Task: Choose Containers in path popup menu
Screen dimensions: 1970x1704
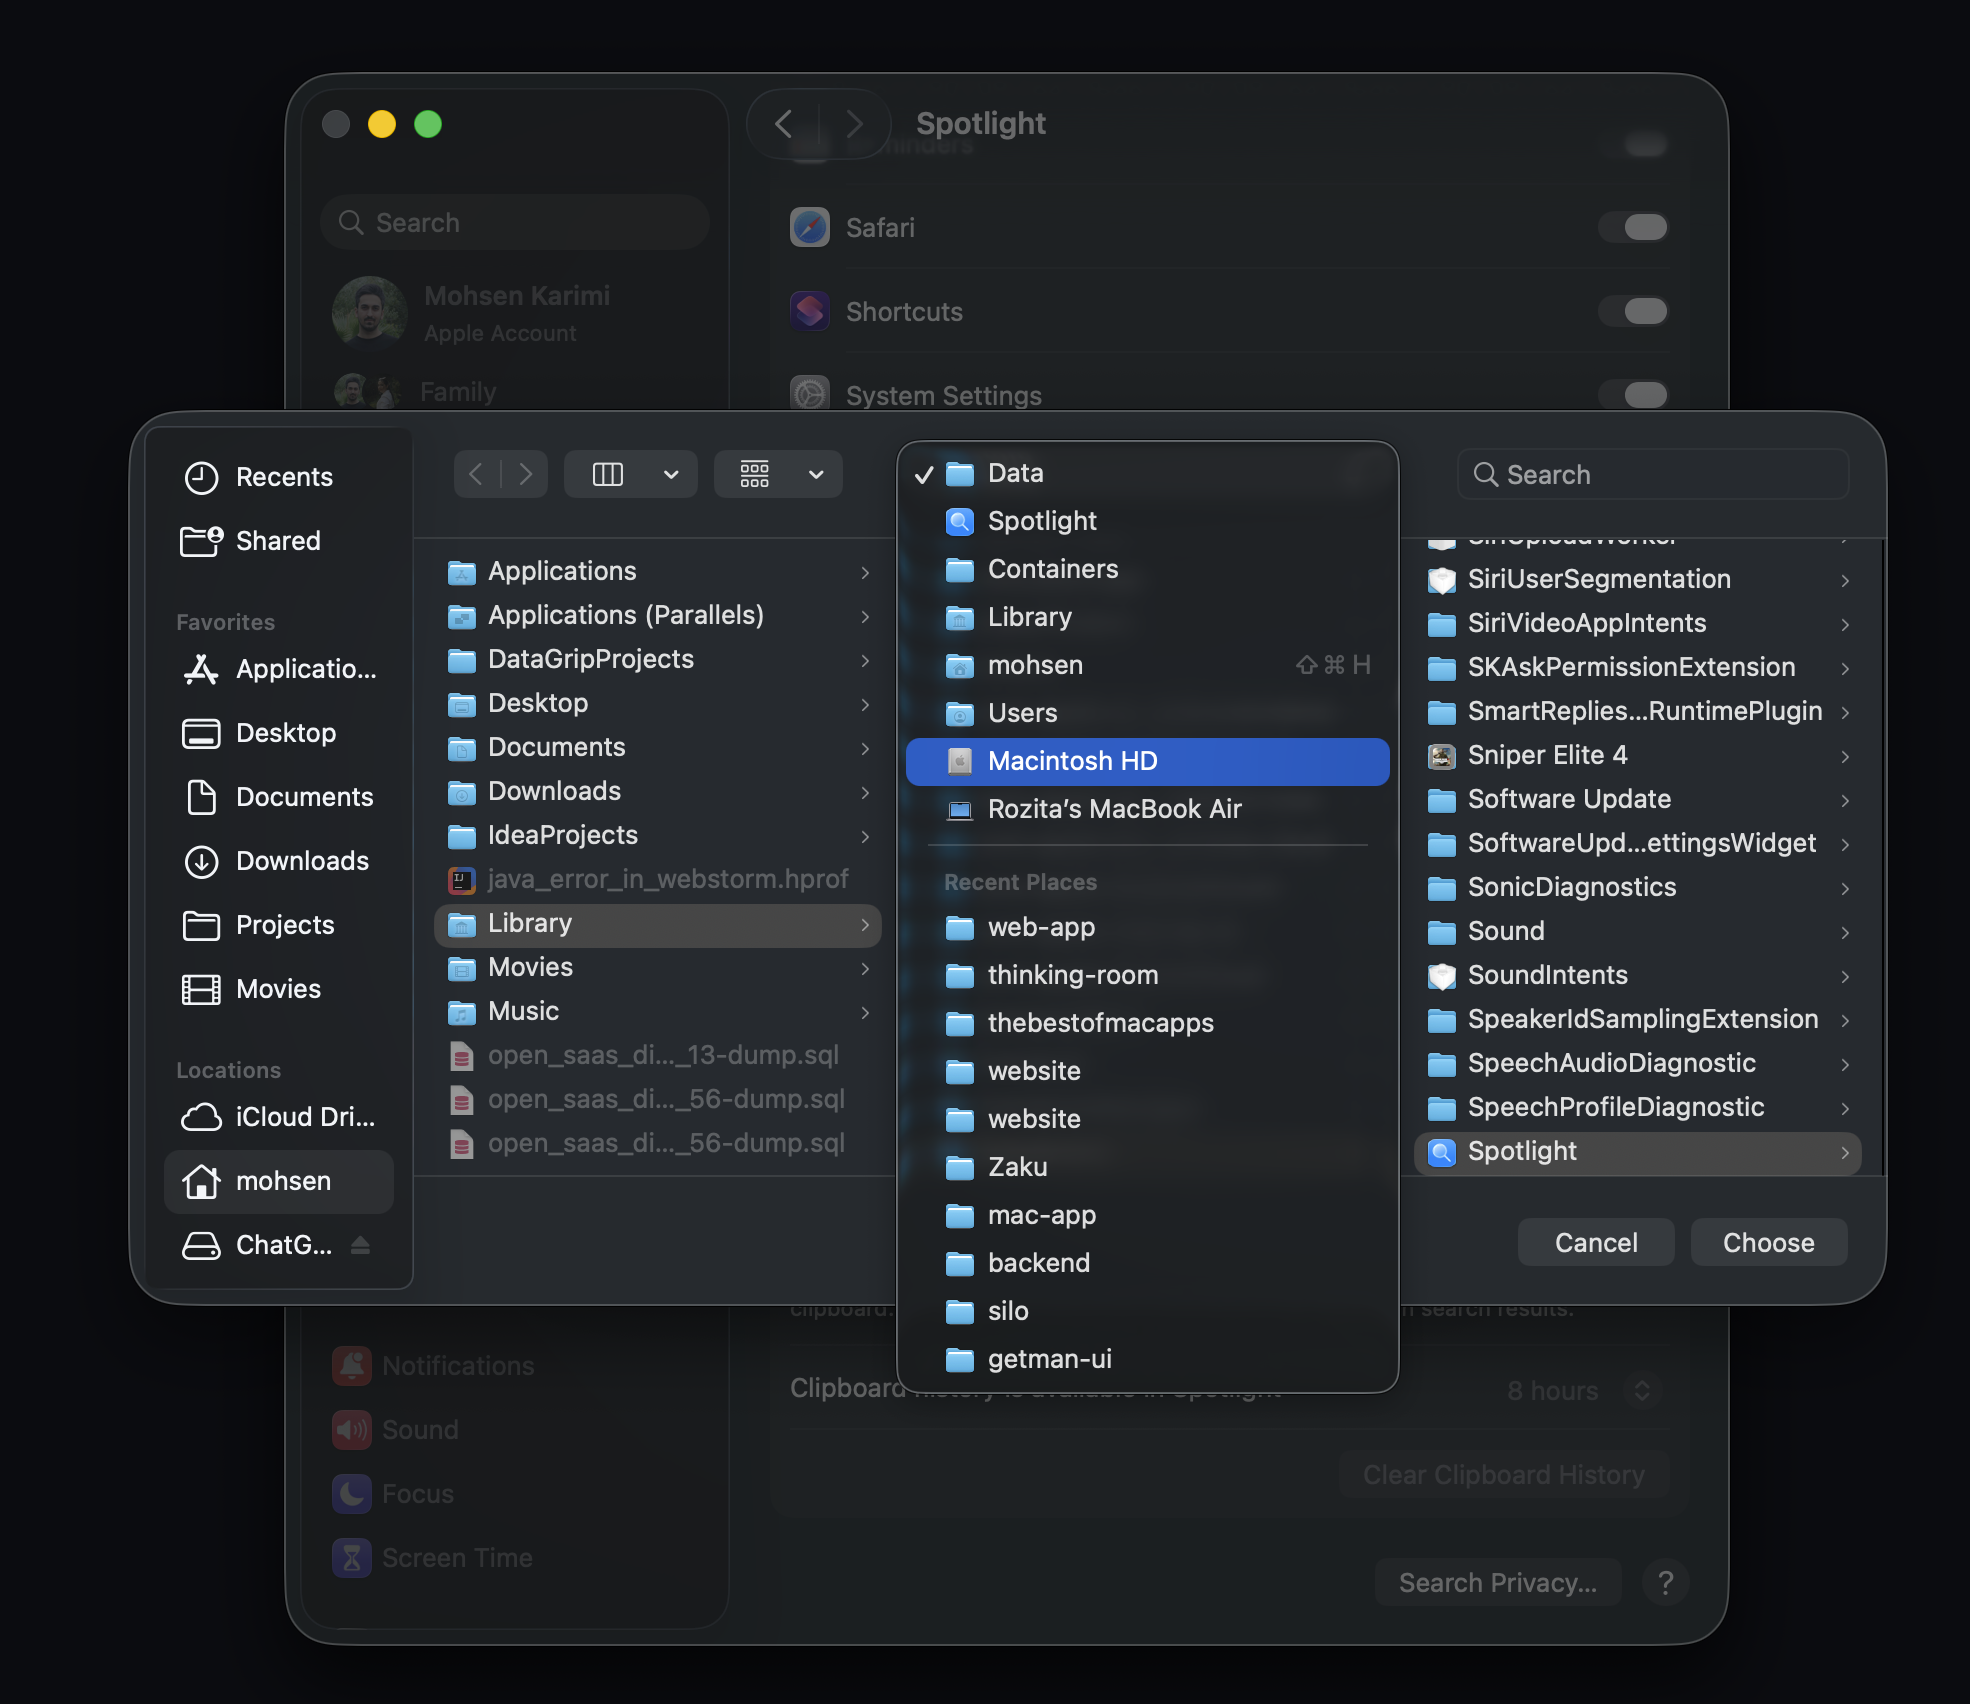Action: [1147, 569]
